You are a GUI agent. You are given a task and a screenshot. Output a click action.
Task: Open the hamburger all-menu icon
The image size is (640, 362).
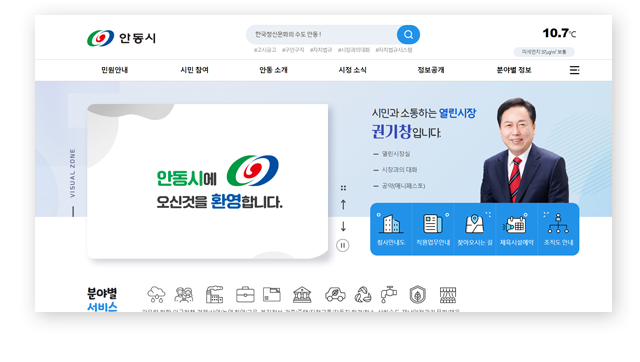[x=574, y=70]
